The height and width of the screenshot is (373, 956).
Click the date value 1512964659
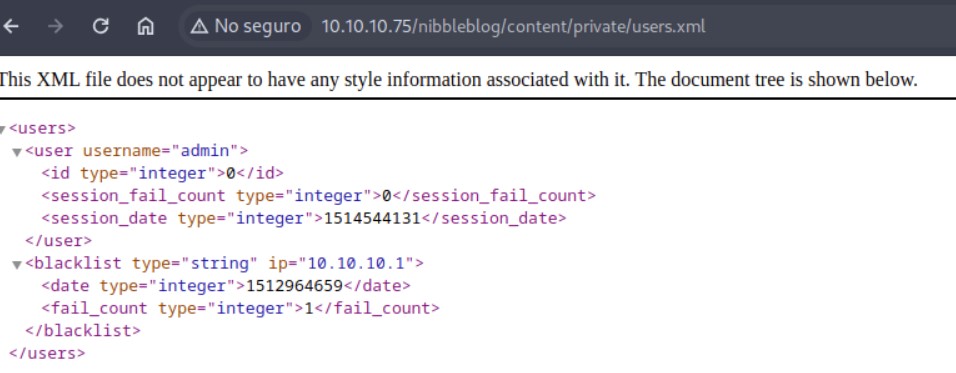tap(294, 286)
